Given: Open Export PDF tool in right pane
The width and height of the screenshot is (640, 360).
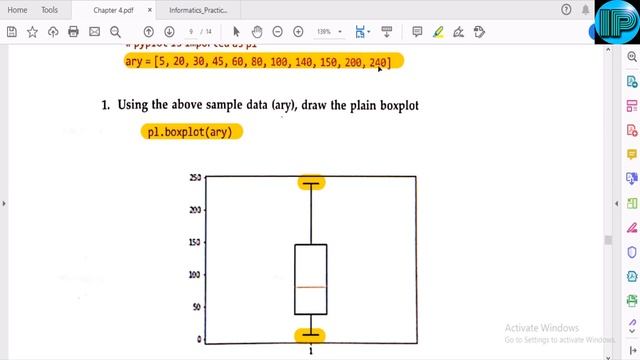Looking at the screenshot, I should tap(632, 81).
